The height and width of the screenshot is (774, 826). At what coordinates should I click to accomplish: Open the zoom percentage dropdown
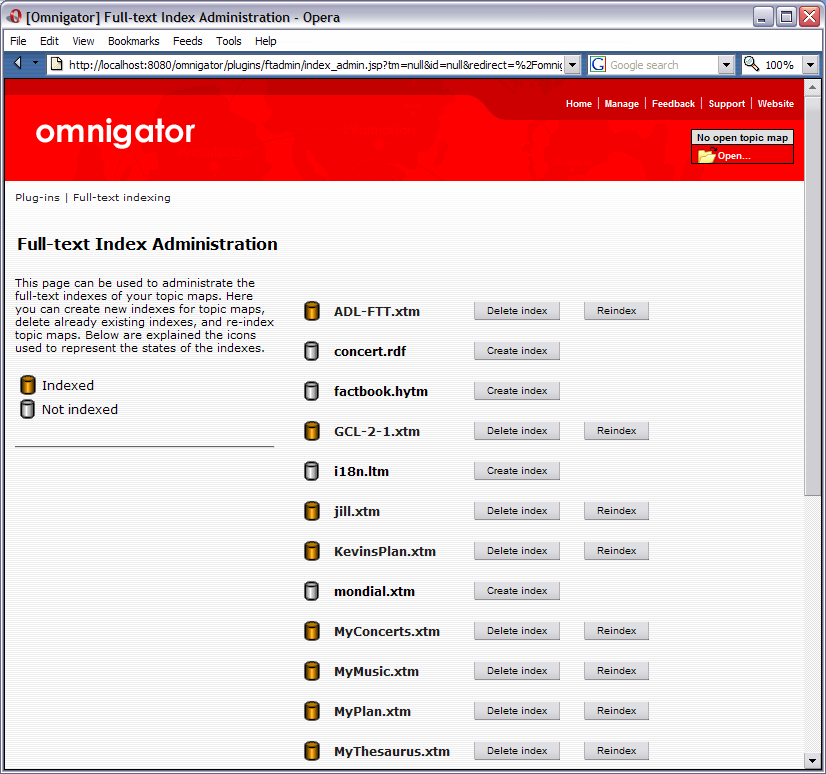(809, 65)
